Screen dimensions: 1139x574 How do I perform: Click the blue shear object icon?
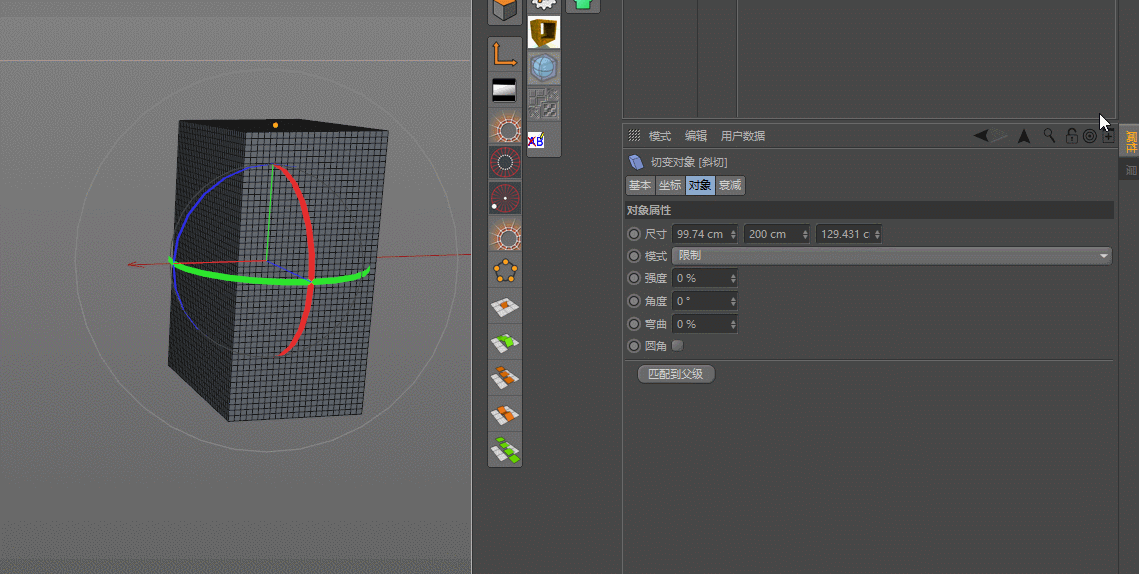pyautogui.click(x=636, y=162)
